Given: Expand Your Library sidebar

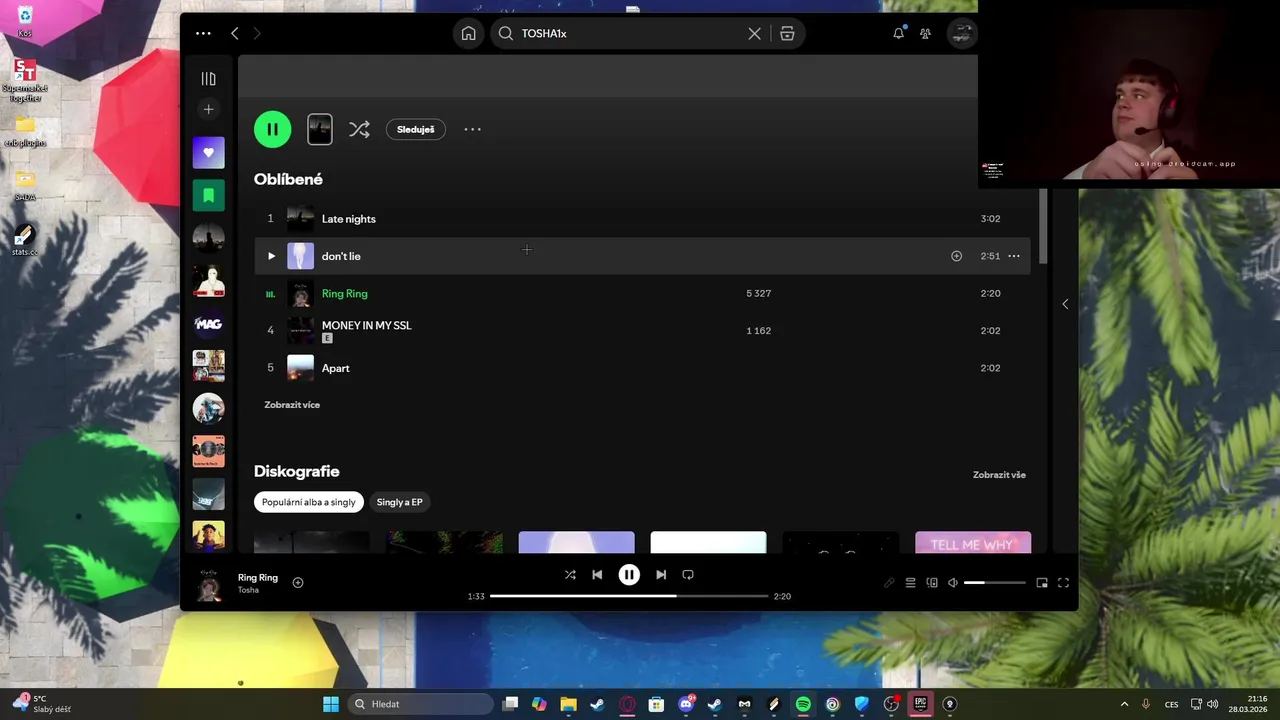Looking at the screenshot, I should 208,79.
